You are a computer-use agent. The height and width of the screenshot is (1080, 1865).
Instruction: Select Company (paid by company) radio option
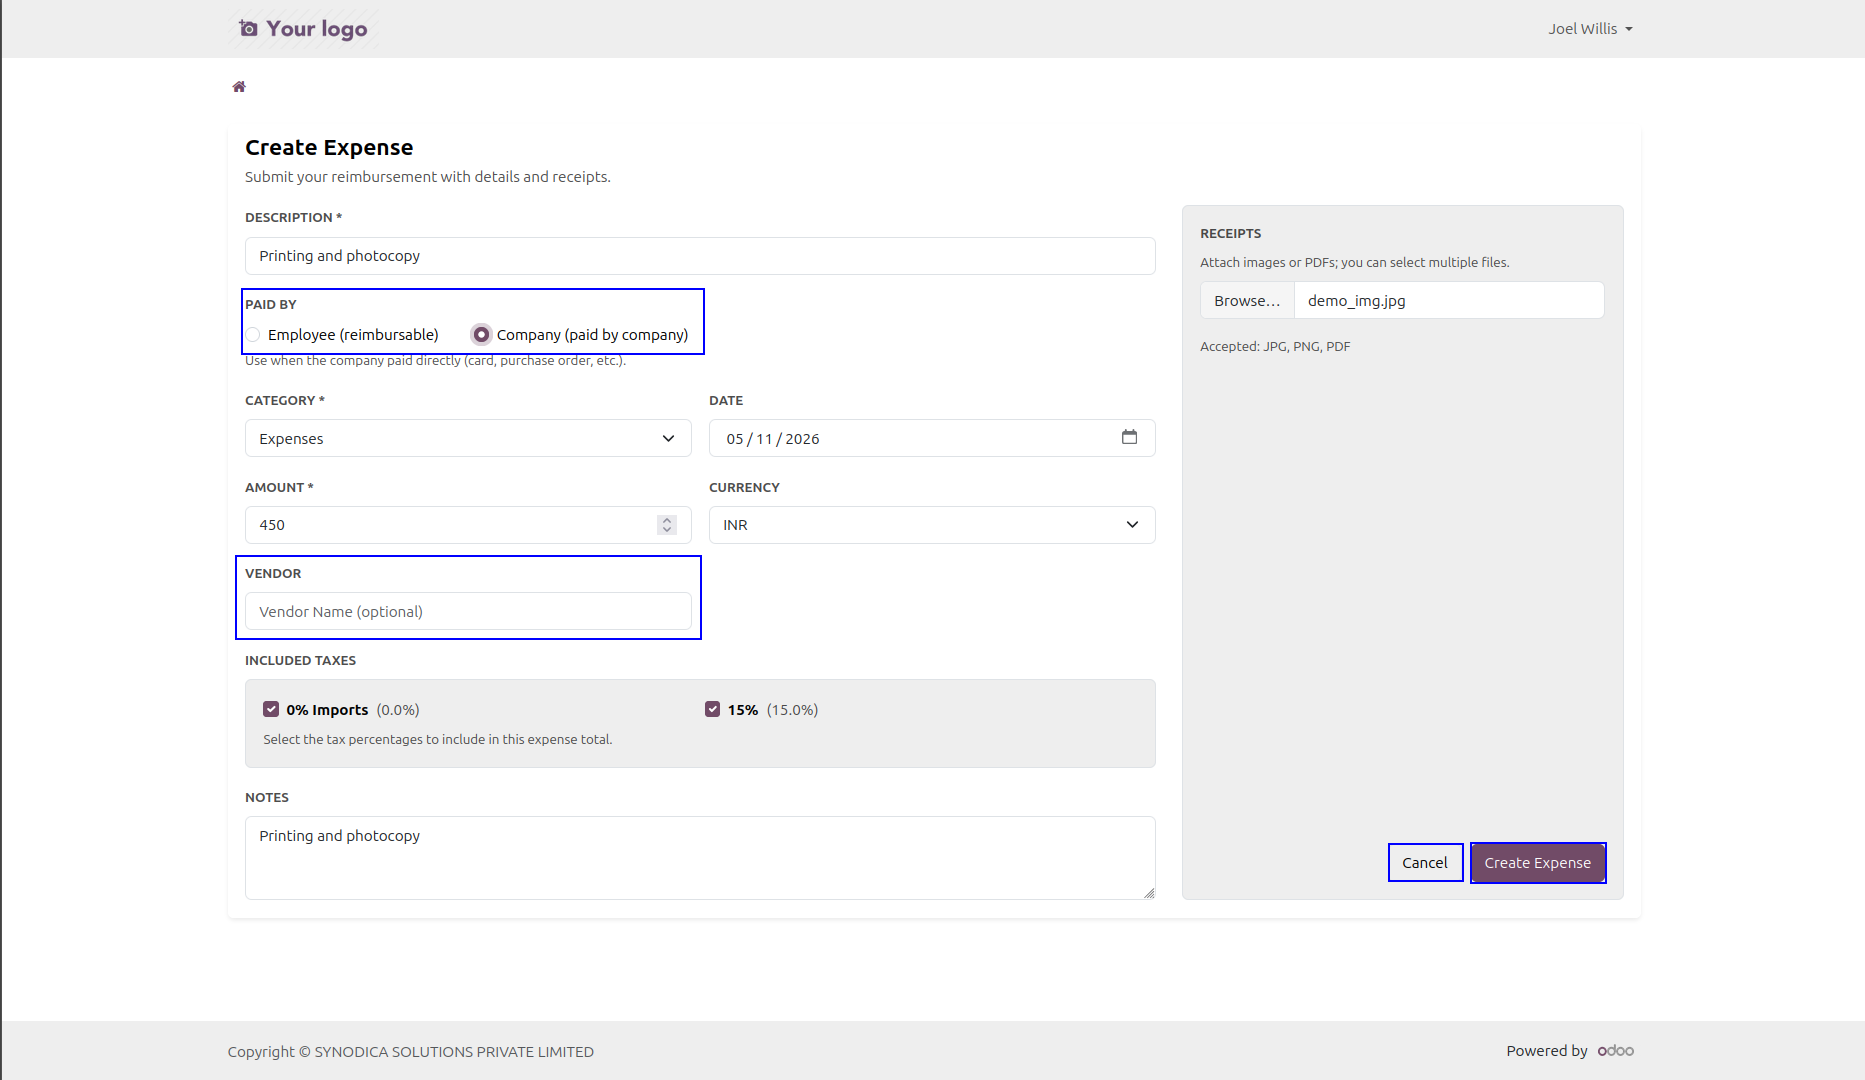[x=481, y=335]
